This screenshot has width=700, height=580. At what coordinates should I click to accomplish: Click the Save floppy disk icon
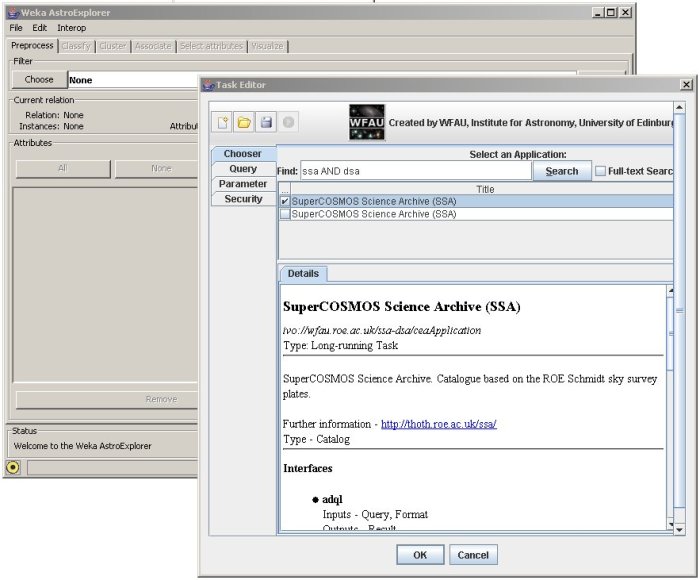266,123
